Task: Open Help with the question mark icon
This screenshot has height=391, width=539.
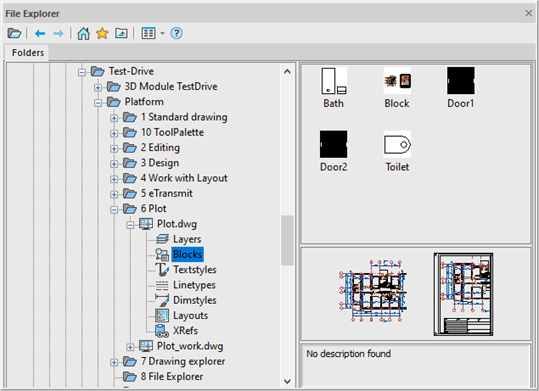Action: coord(176,33)
